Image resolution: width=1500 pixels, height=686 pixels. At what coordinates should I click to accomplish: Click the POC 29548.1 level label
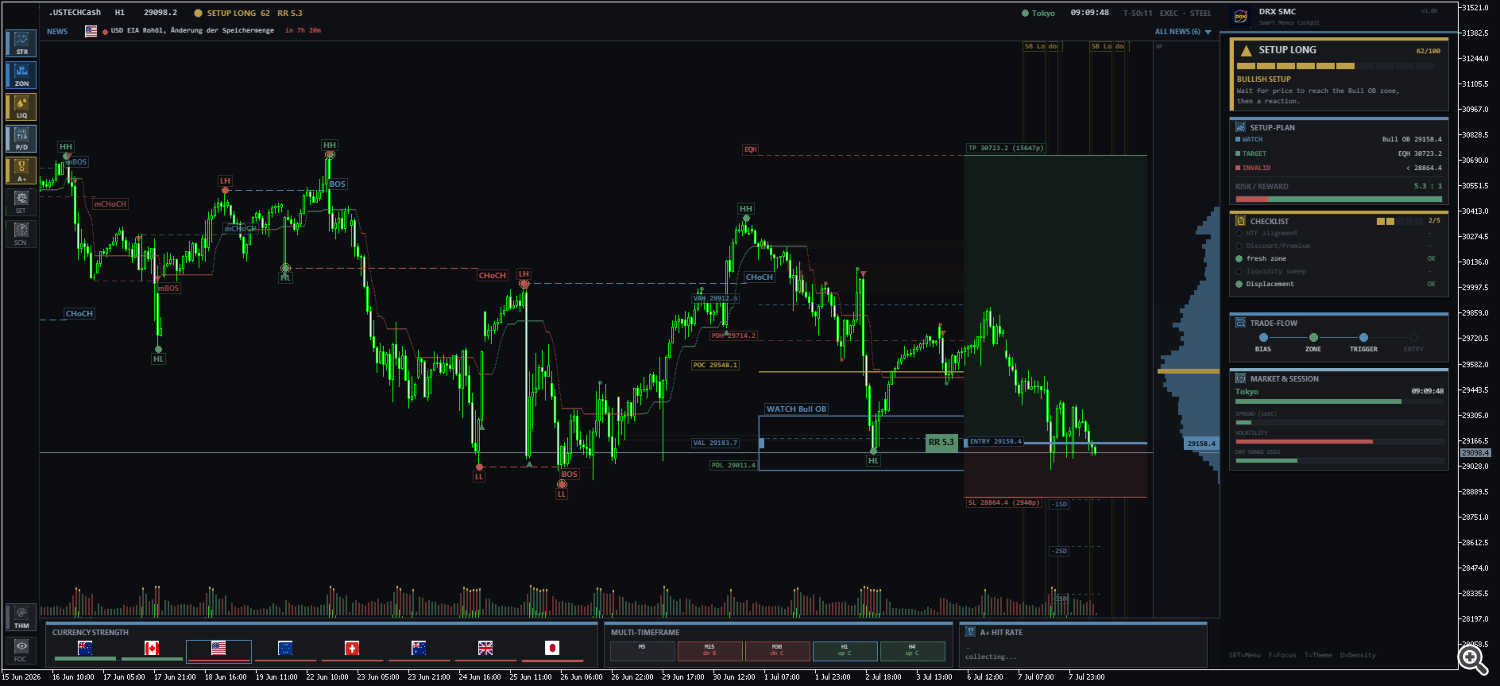(x=715, y=365)
